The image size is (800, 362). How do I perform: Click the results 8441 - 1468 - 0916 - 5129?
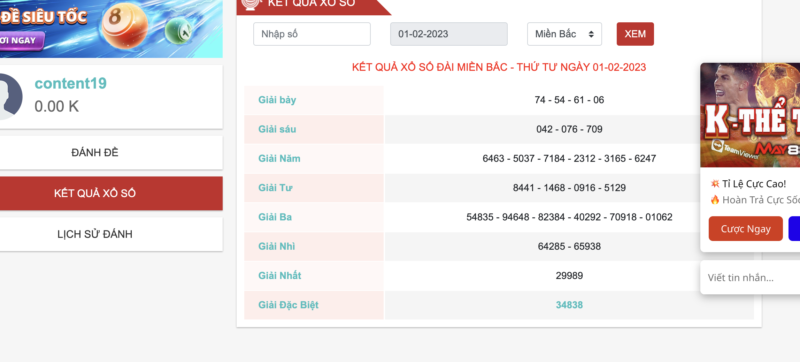[569, 188]
